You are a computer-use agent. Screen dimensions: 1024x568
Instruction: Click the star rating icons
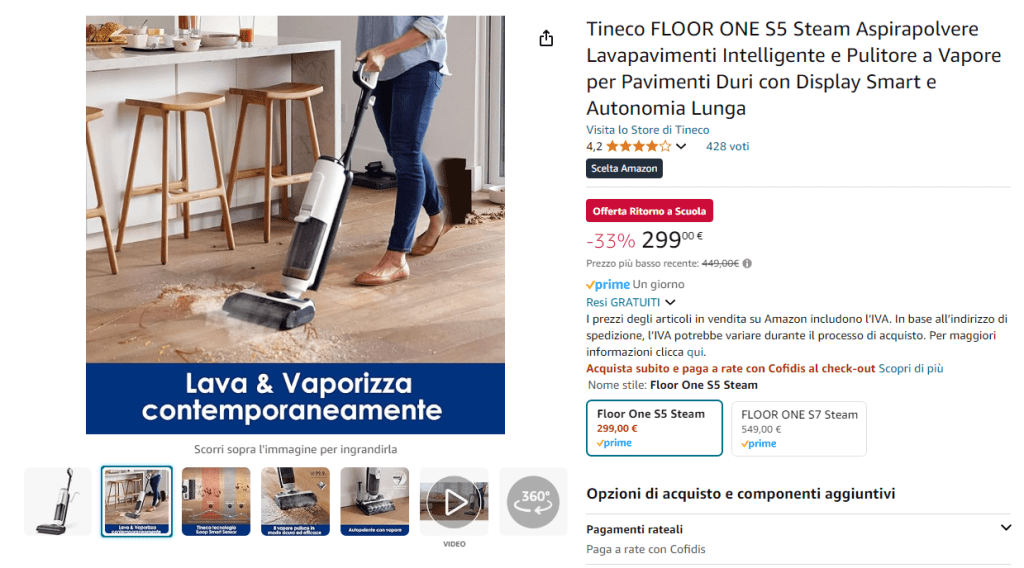[638, 146]
